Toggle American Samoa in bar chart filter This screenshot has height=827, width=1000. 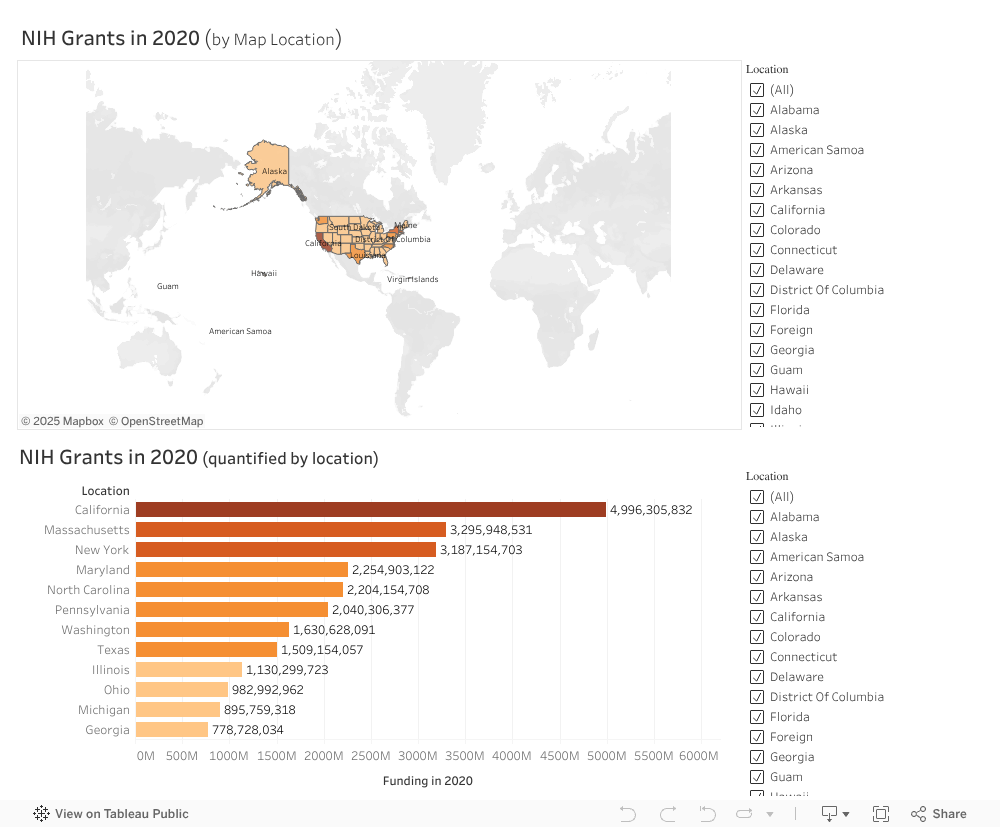point(757,557)
